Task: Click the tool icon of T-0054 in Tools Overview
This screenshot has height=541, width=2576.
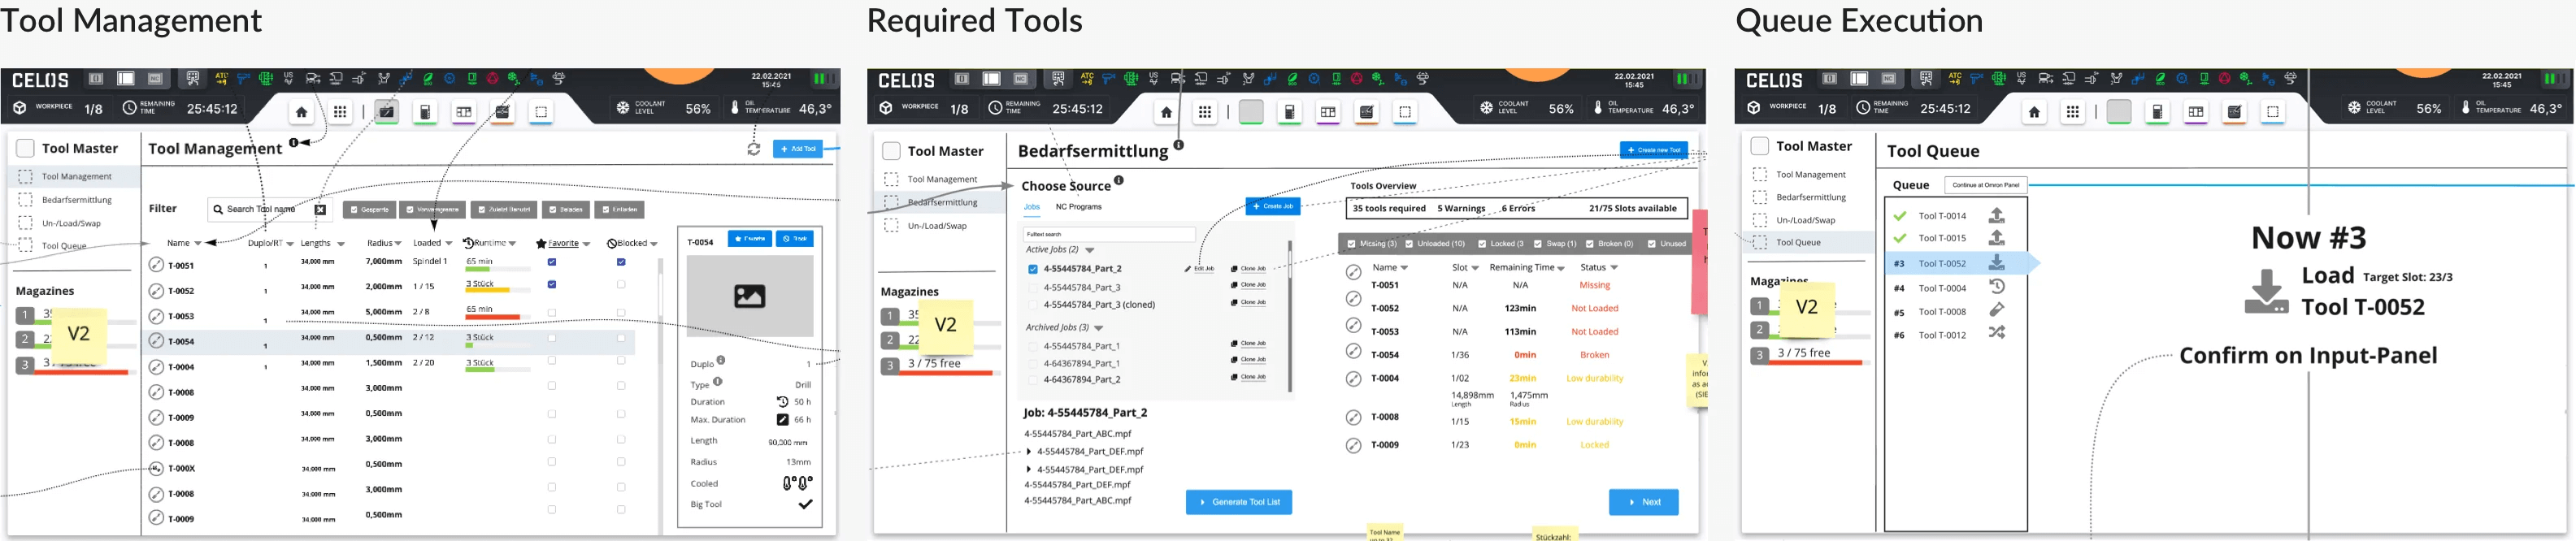Action: click(1353, 351)
